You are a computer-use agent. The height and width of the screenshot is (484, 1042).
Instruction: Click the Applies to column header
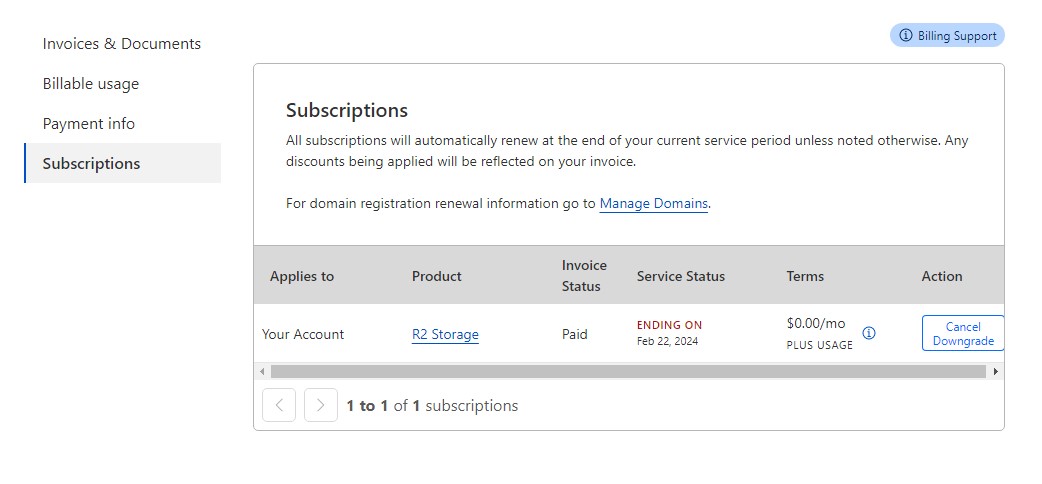click(302, 276)
